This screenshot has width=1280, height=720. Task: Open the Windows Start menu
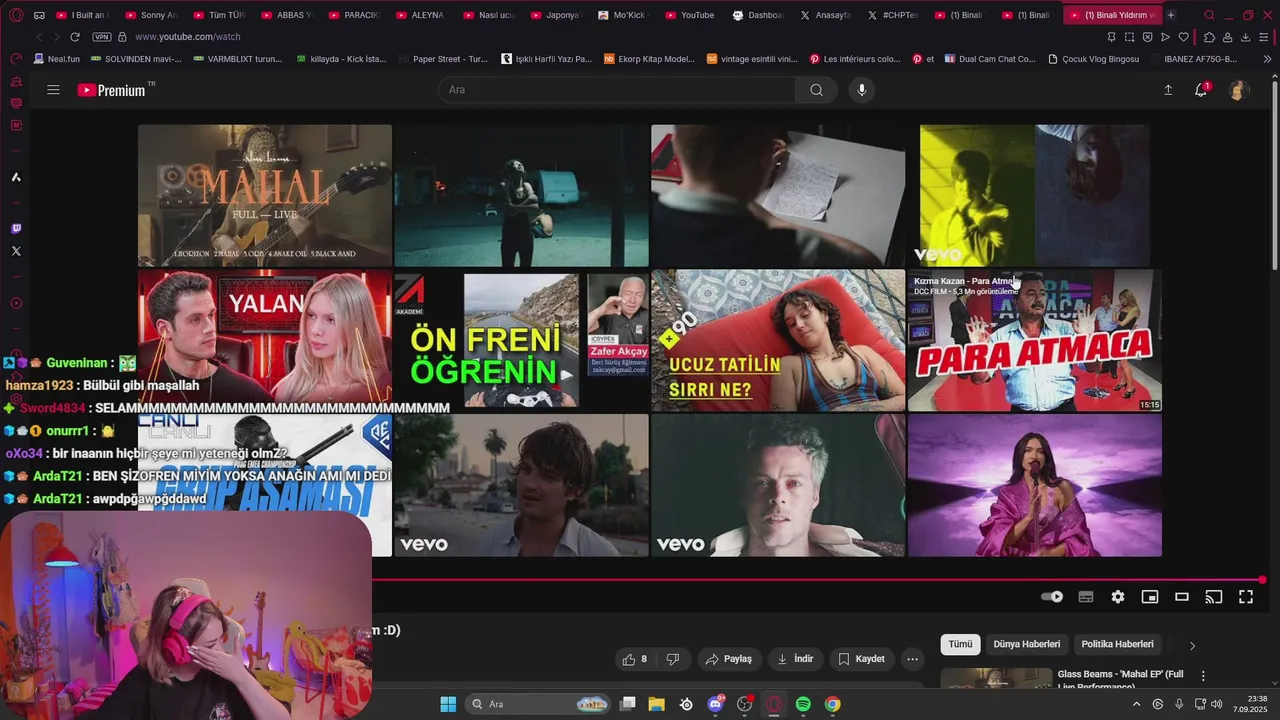448,704
